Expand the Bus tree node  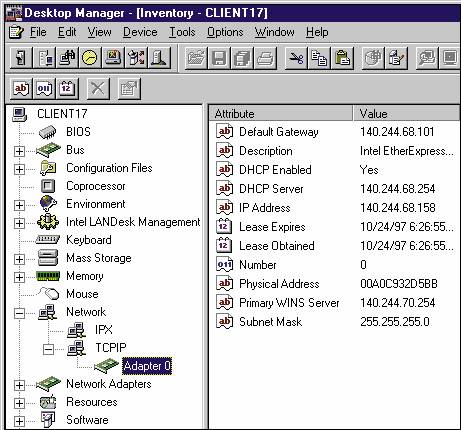pyautogui.click(x=19, y=151)
